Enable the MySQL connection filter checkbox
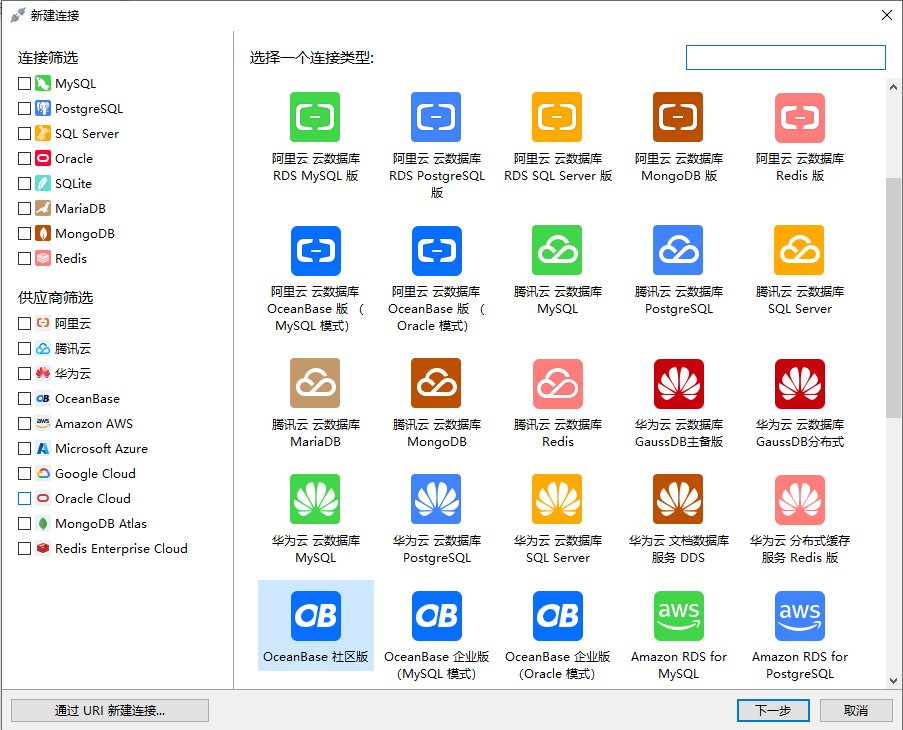Screen dimensions: 903x730 tap(24, 83)
